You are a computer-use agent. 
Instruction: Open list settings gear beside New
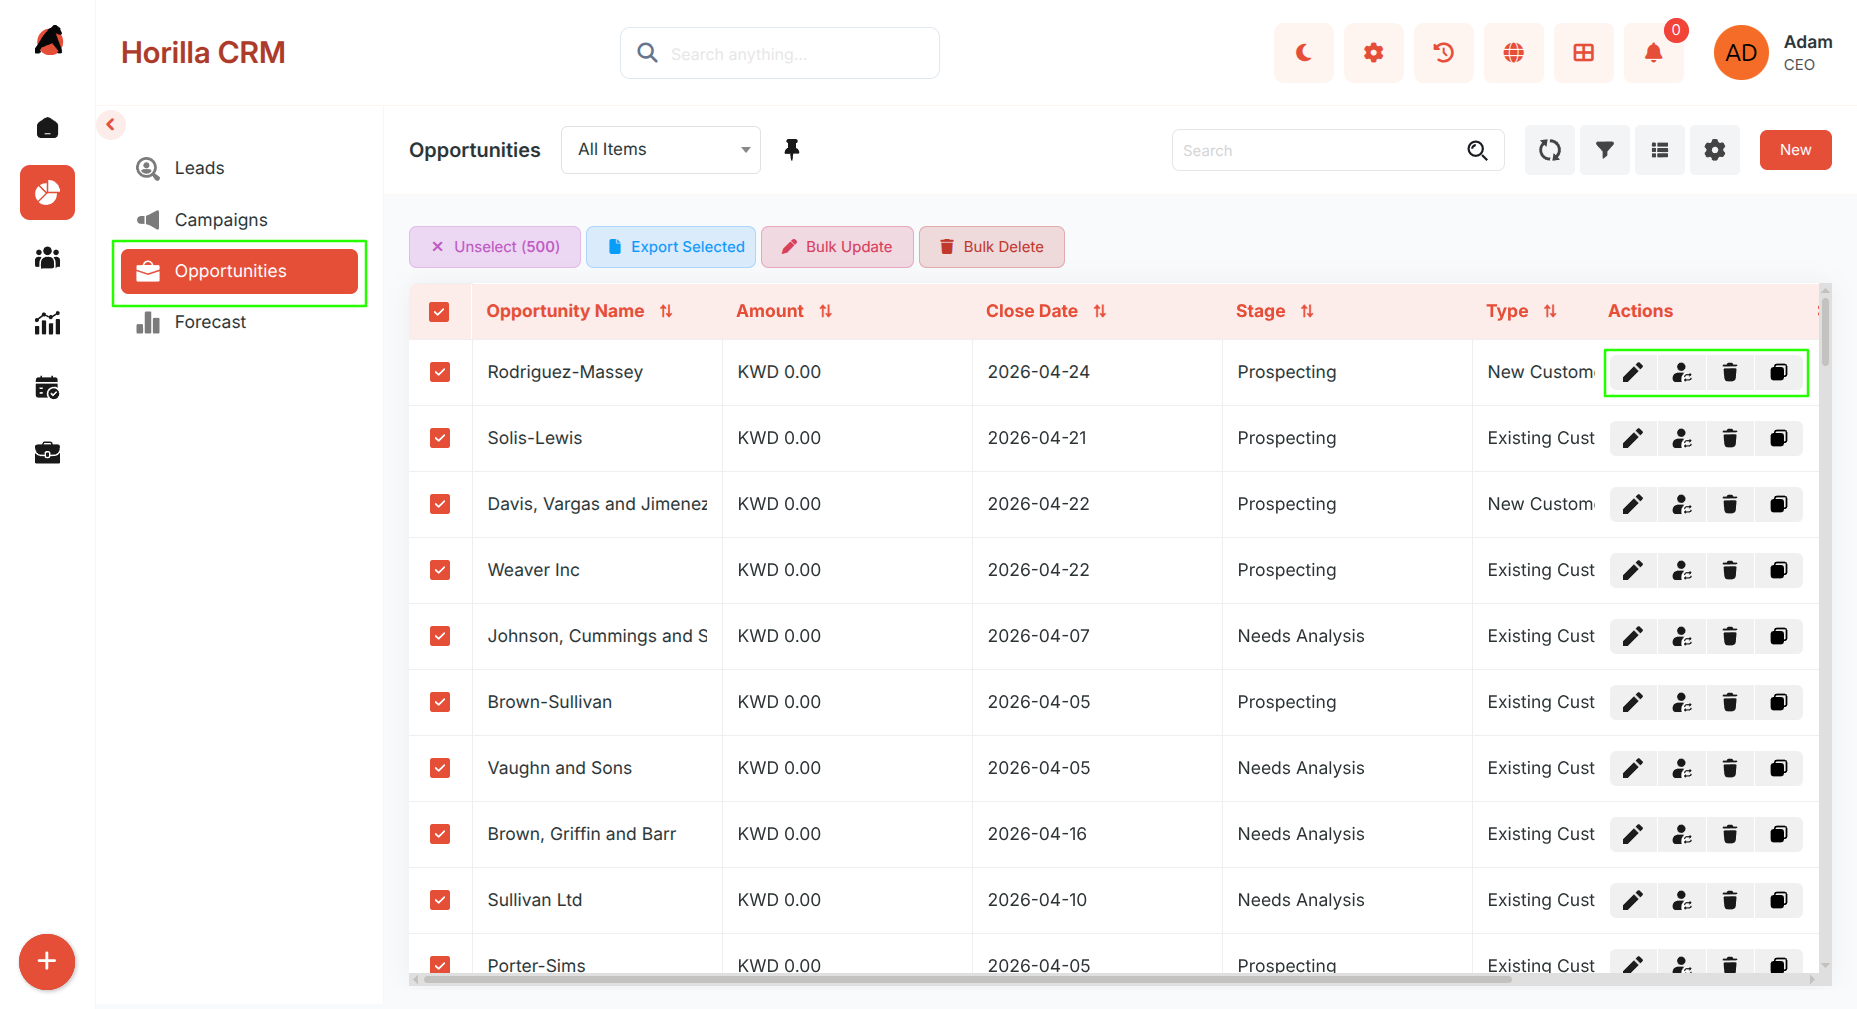pyautogui.click(x=1715, y=150)
